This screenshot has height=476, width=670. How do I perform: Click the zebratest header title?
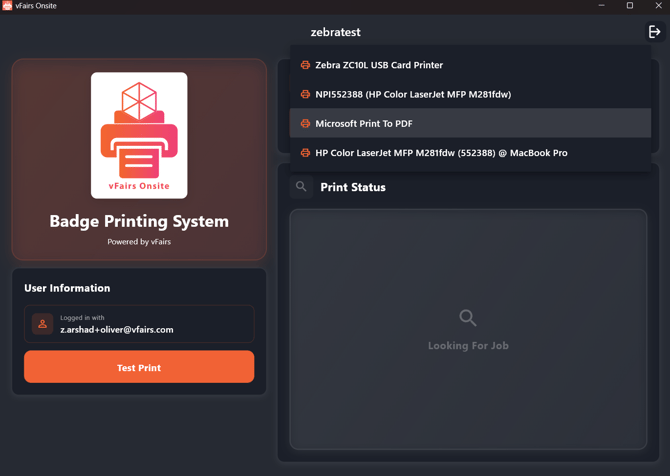coord(335,32)
